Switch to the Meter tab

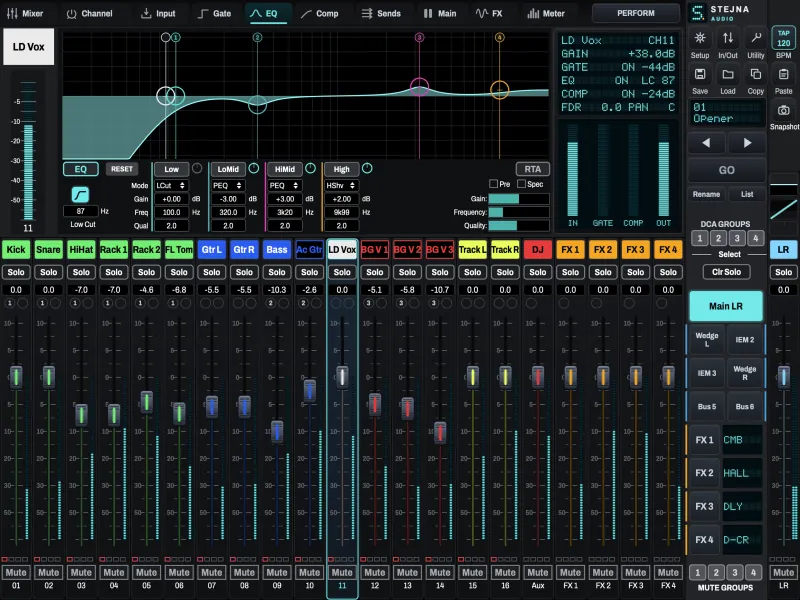546,13
